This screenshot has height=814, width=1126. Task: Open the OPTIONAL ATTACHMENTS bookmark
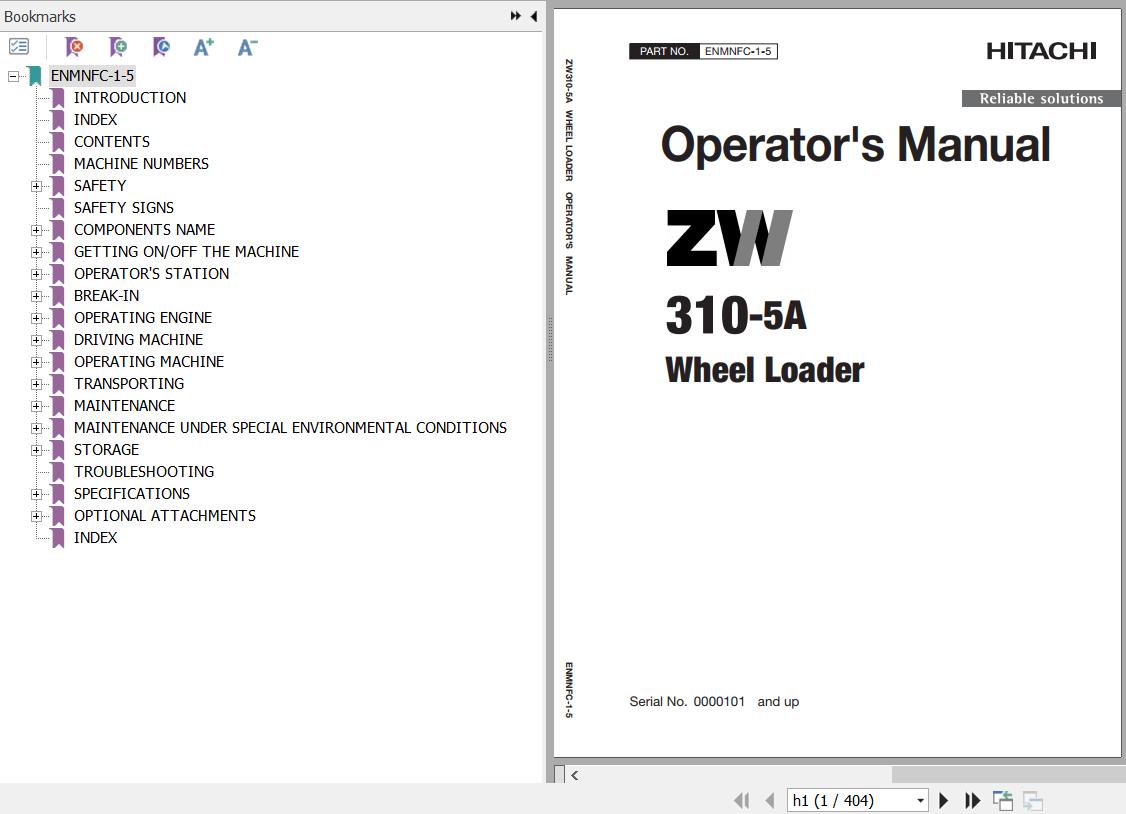(164, 515)
